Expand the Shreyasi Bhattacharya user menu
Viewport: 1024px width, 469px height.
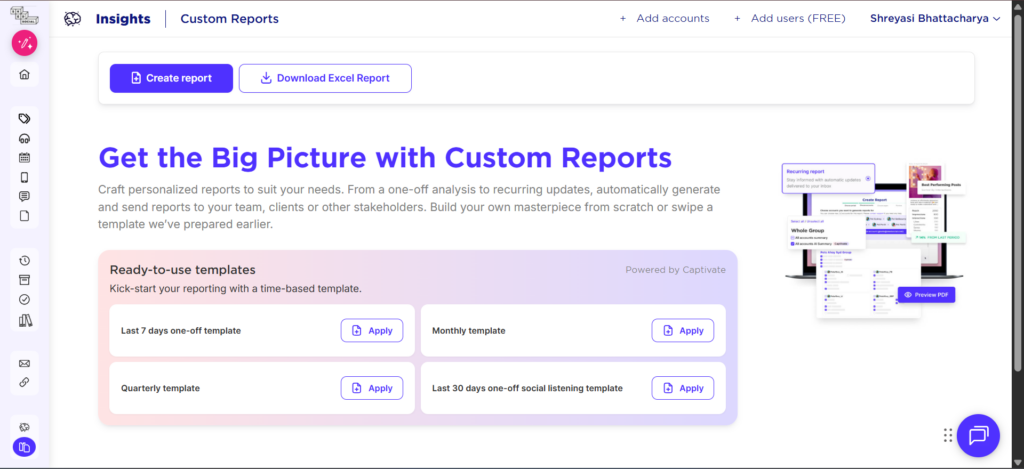click(x=935, y=19)
